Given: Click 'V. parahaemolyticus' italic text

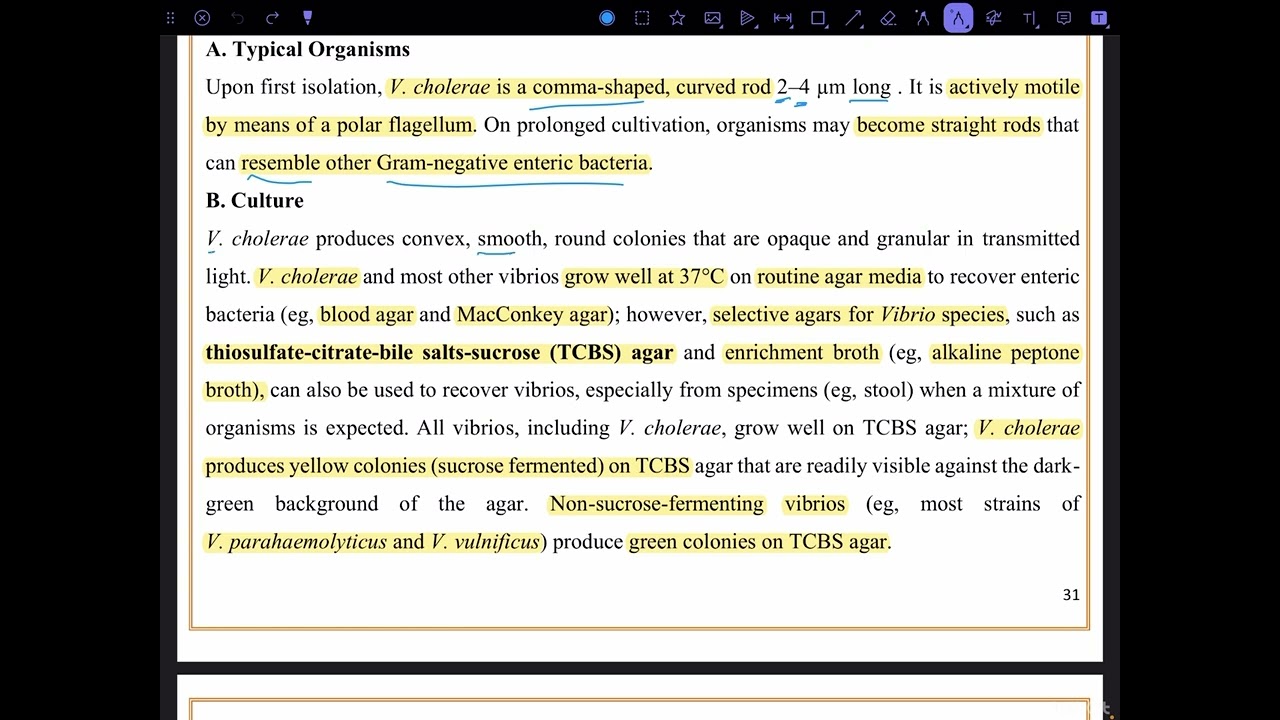Looking at the screenshot, I should 296,541.
